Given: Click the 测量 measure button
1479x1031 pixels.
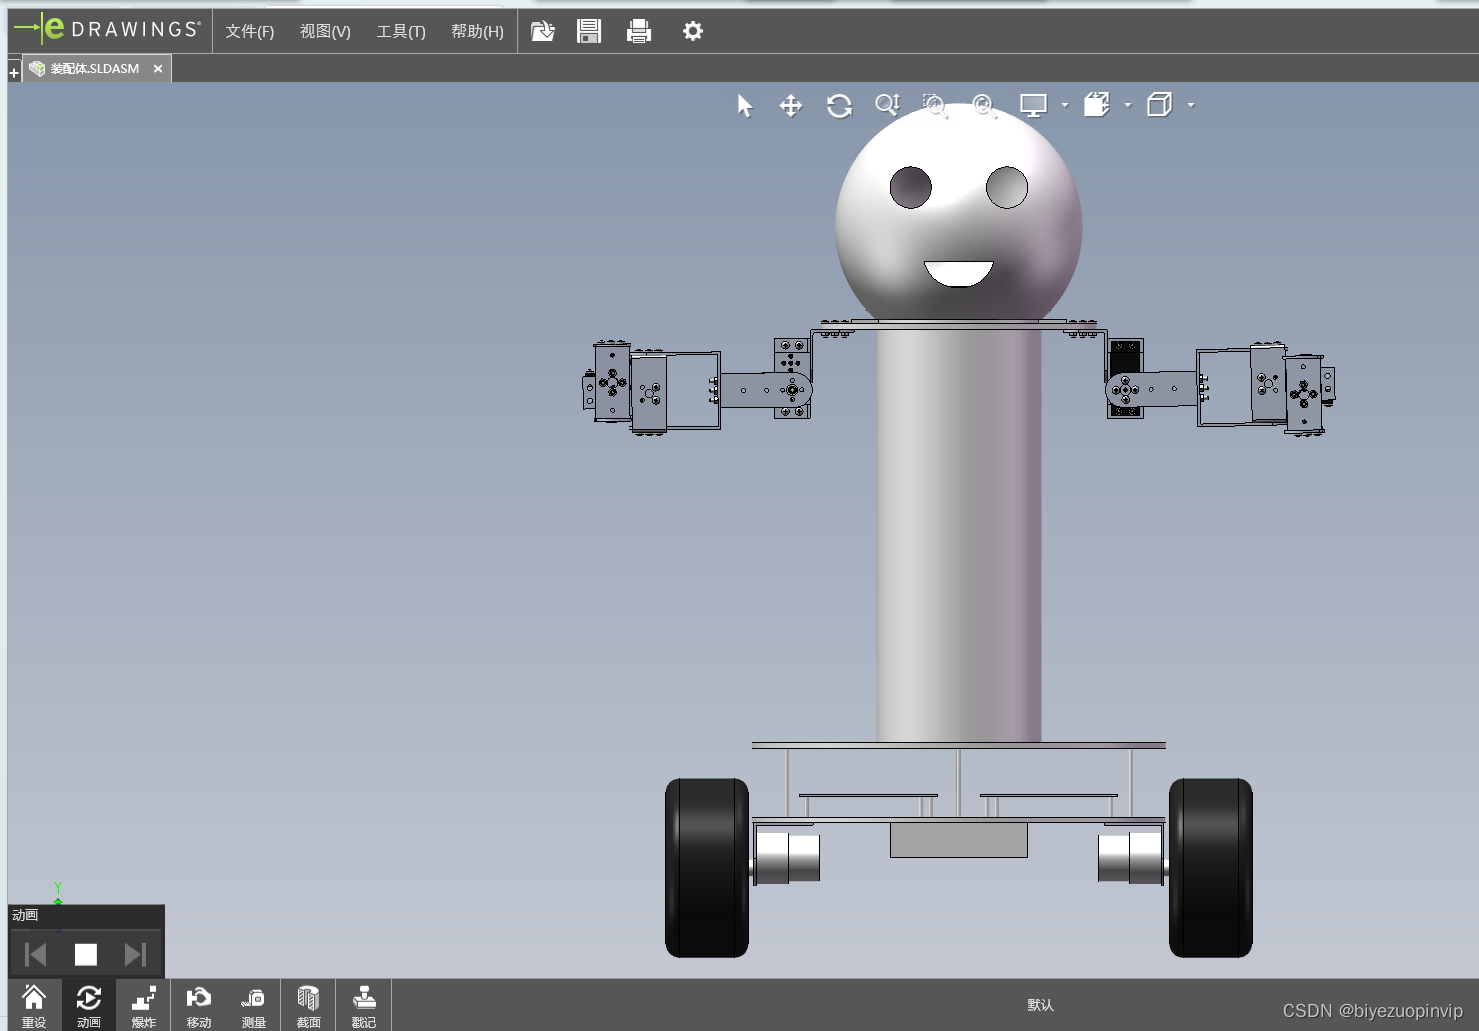Looking at the screenshot, I should point(254,1006).
